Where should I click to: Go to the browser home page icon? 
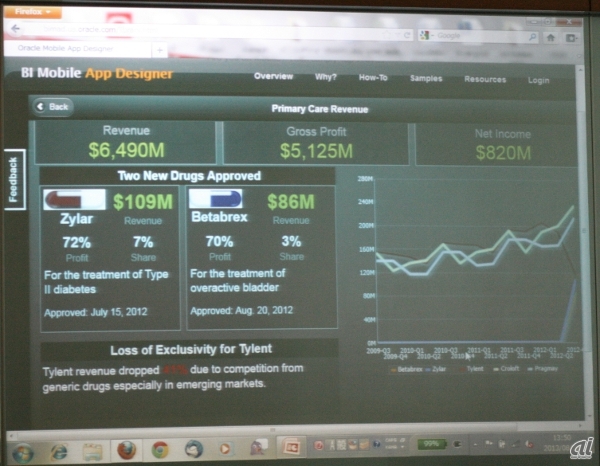coord(551,37)
